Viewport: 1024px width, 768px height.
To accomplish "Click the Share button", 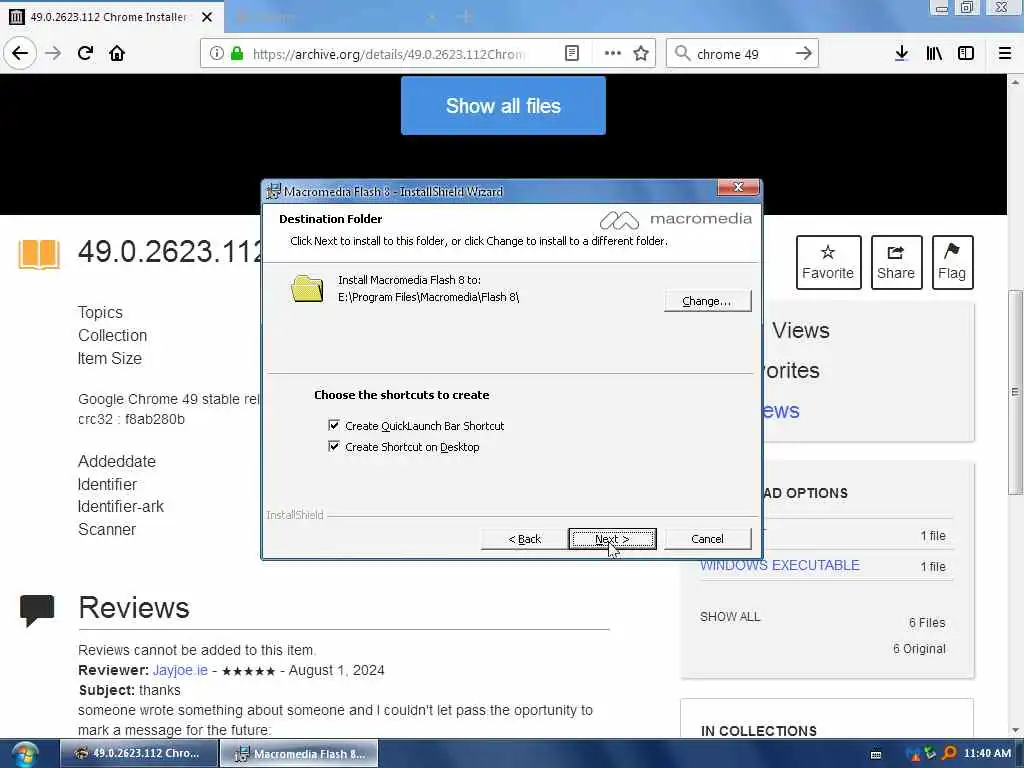I will coord(896,262).
